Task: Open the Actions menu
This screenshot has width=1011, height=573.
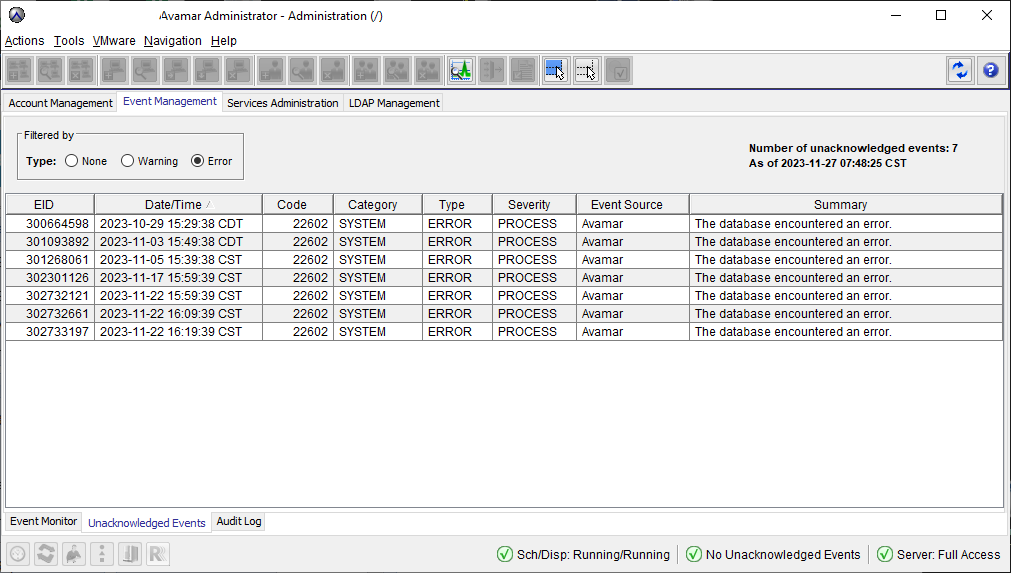Action: point(25,41)
